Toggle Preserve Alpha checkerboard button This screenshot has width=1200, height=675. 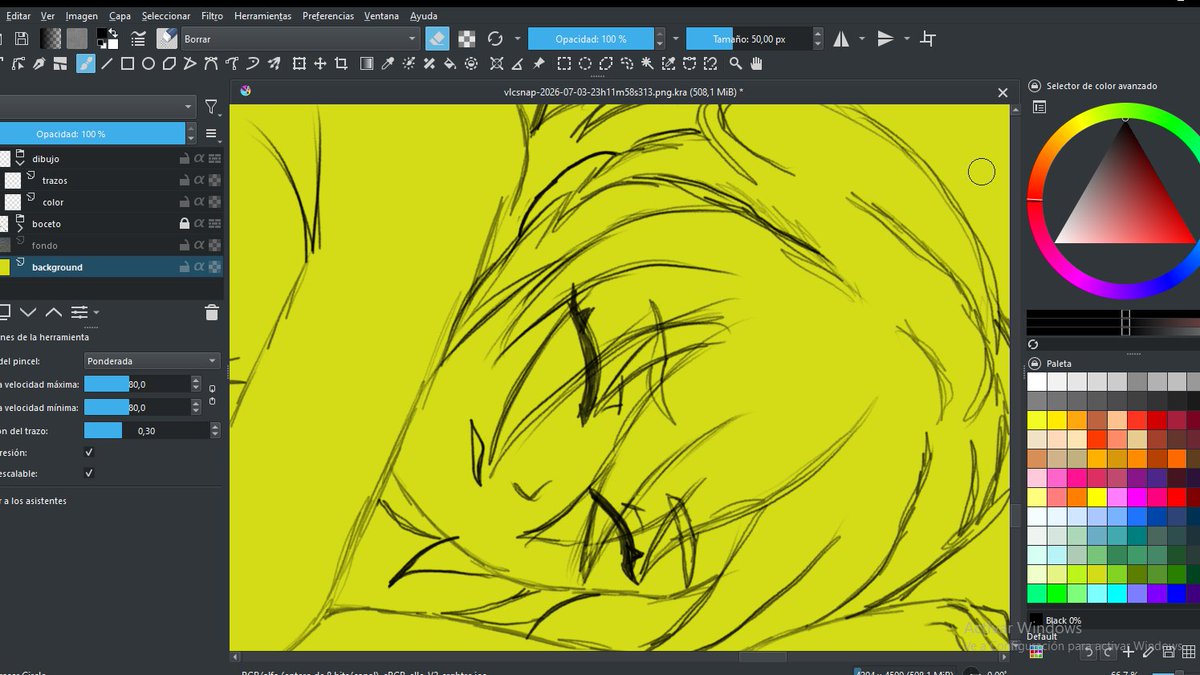[467, 39]
